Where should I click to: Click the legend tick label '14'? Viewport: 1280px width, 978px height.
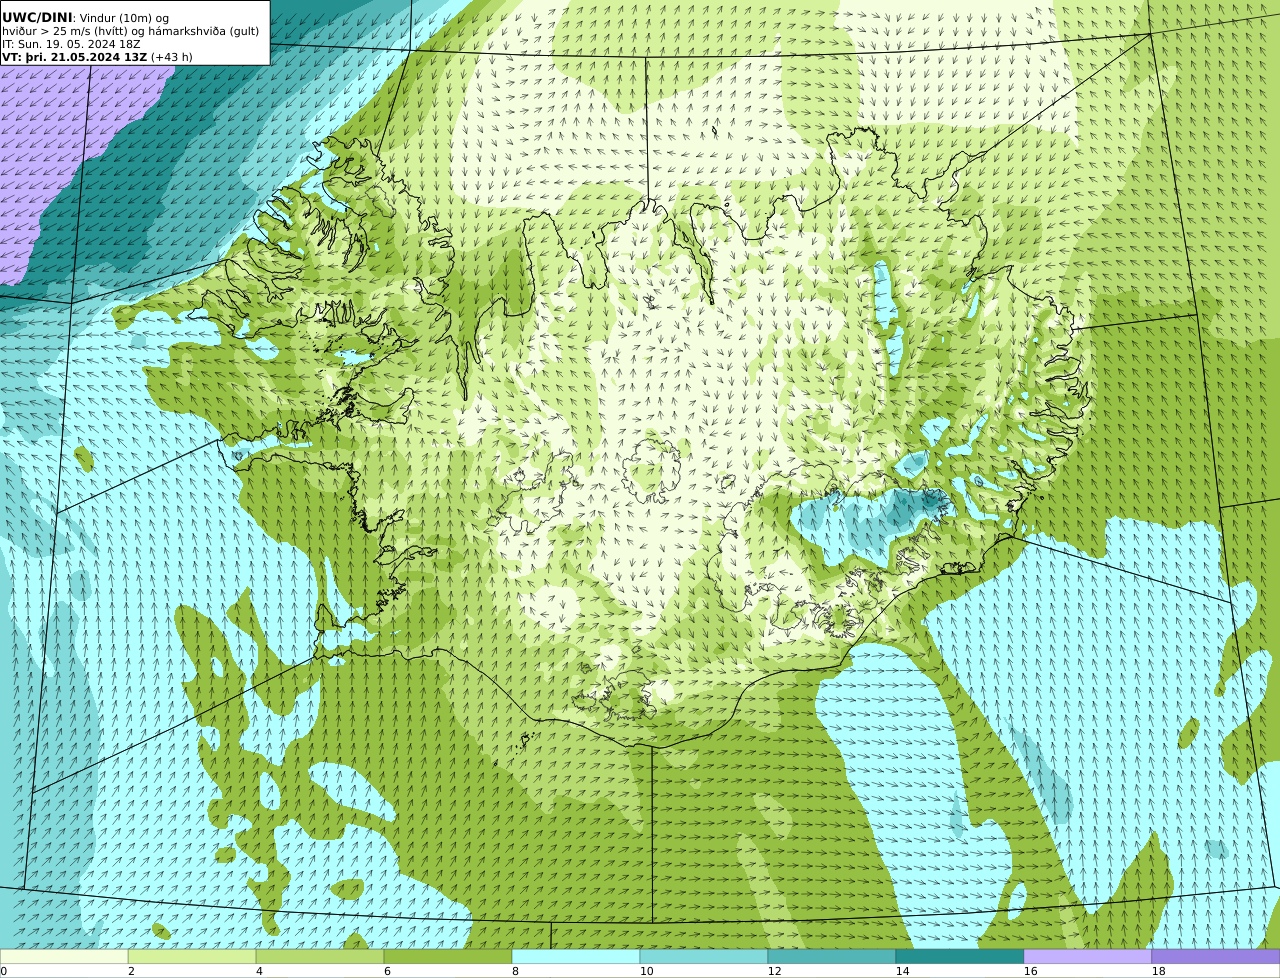click(903, 971)
